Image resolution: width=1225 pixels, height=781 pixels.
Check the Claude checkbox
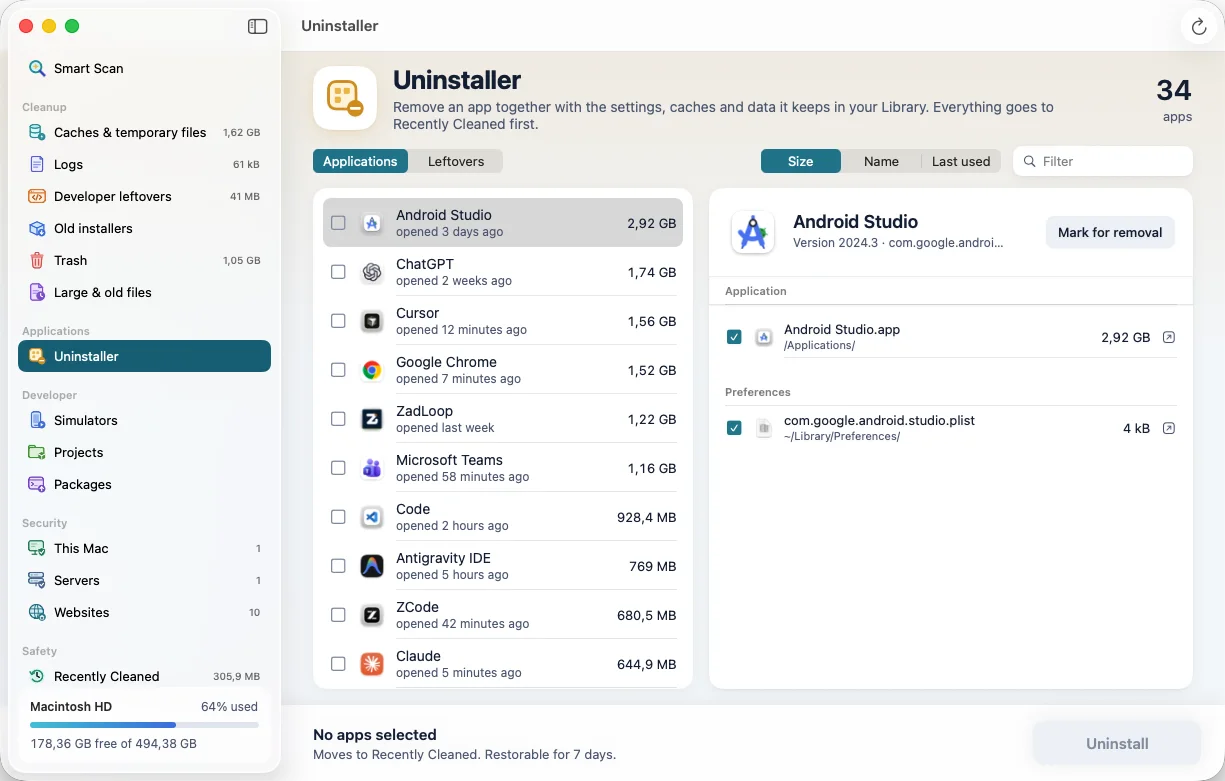(338, 664)
